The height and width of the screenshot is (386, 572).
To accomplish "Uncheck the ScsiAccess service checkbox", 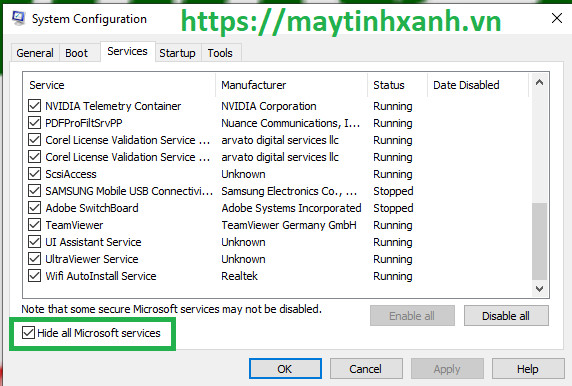I will (x=34, y=174).
